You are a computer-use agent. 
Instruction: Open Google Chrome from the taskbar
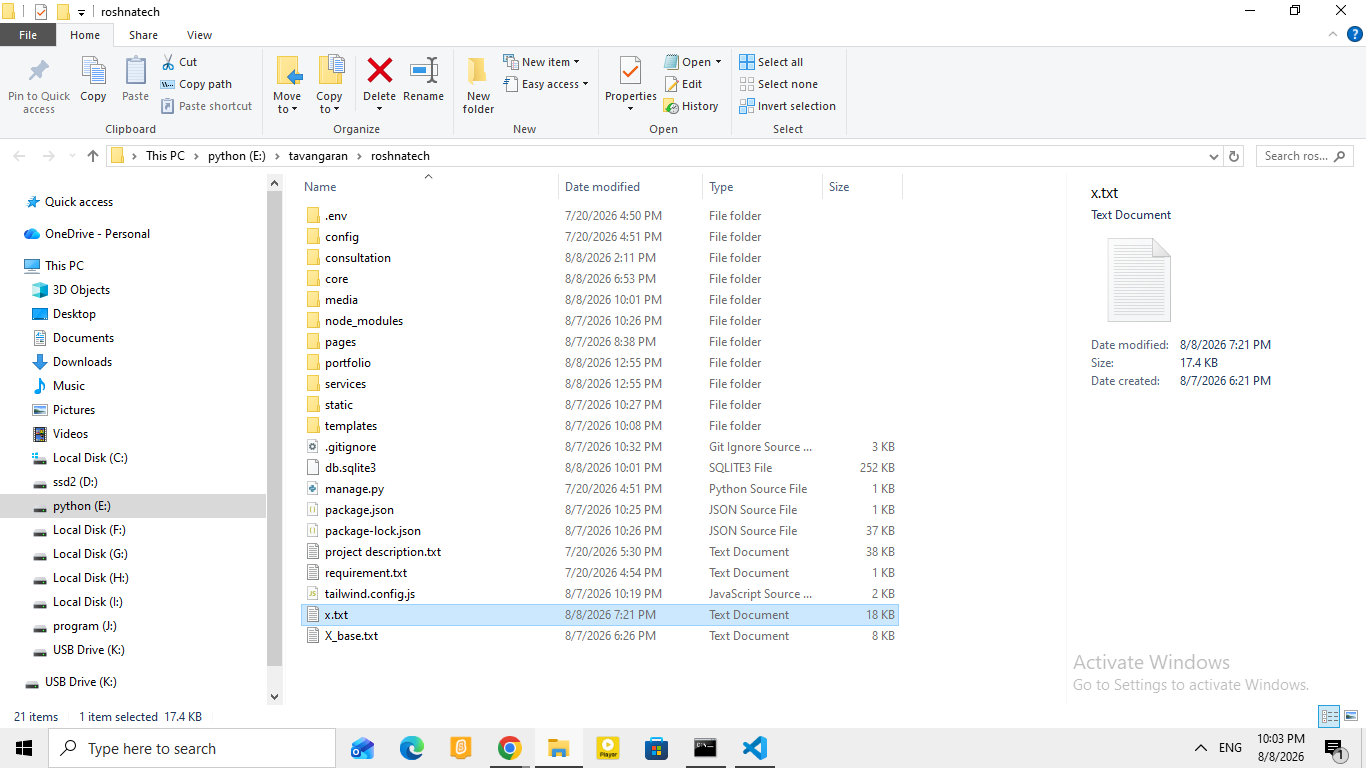click(510, 748)
